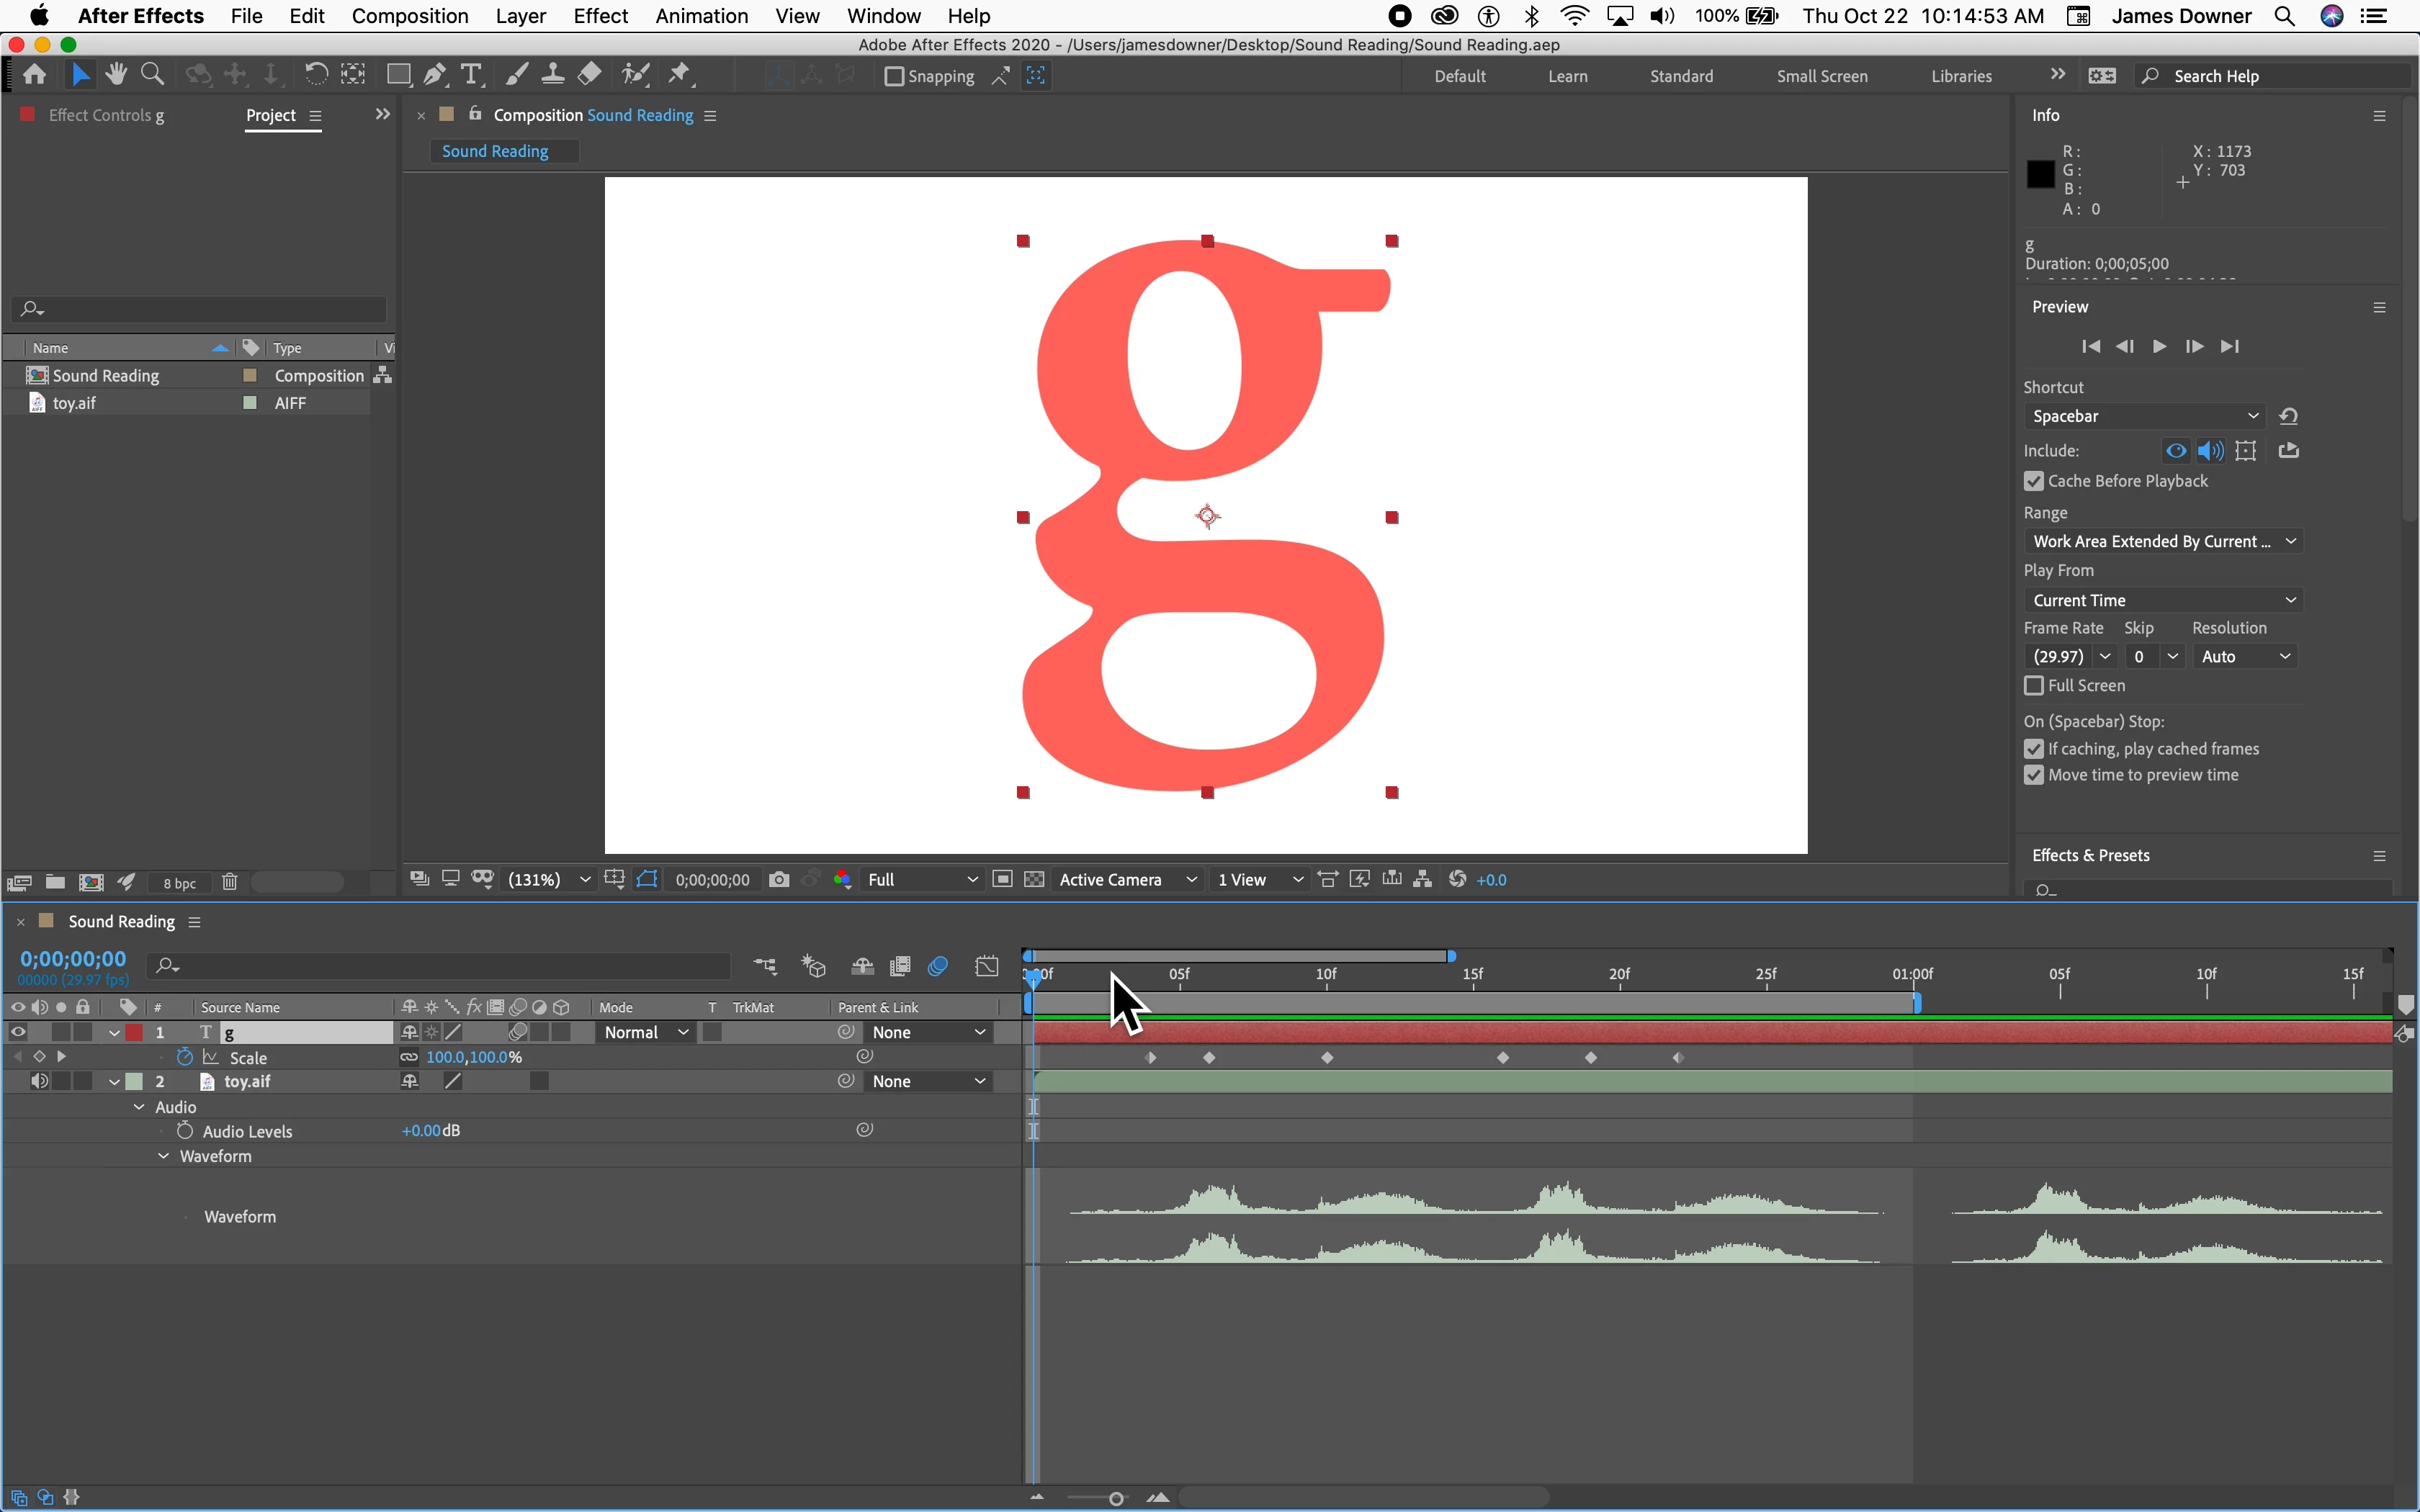Image resolution: width=2420 pixels, height=1512 pixels.
Task: Take a snapshot with camera icon
Action: (779, 879)
